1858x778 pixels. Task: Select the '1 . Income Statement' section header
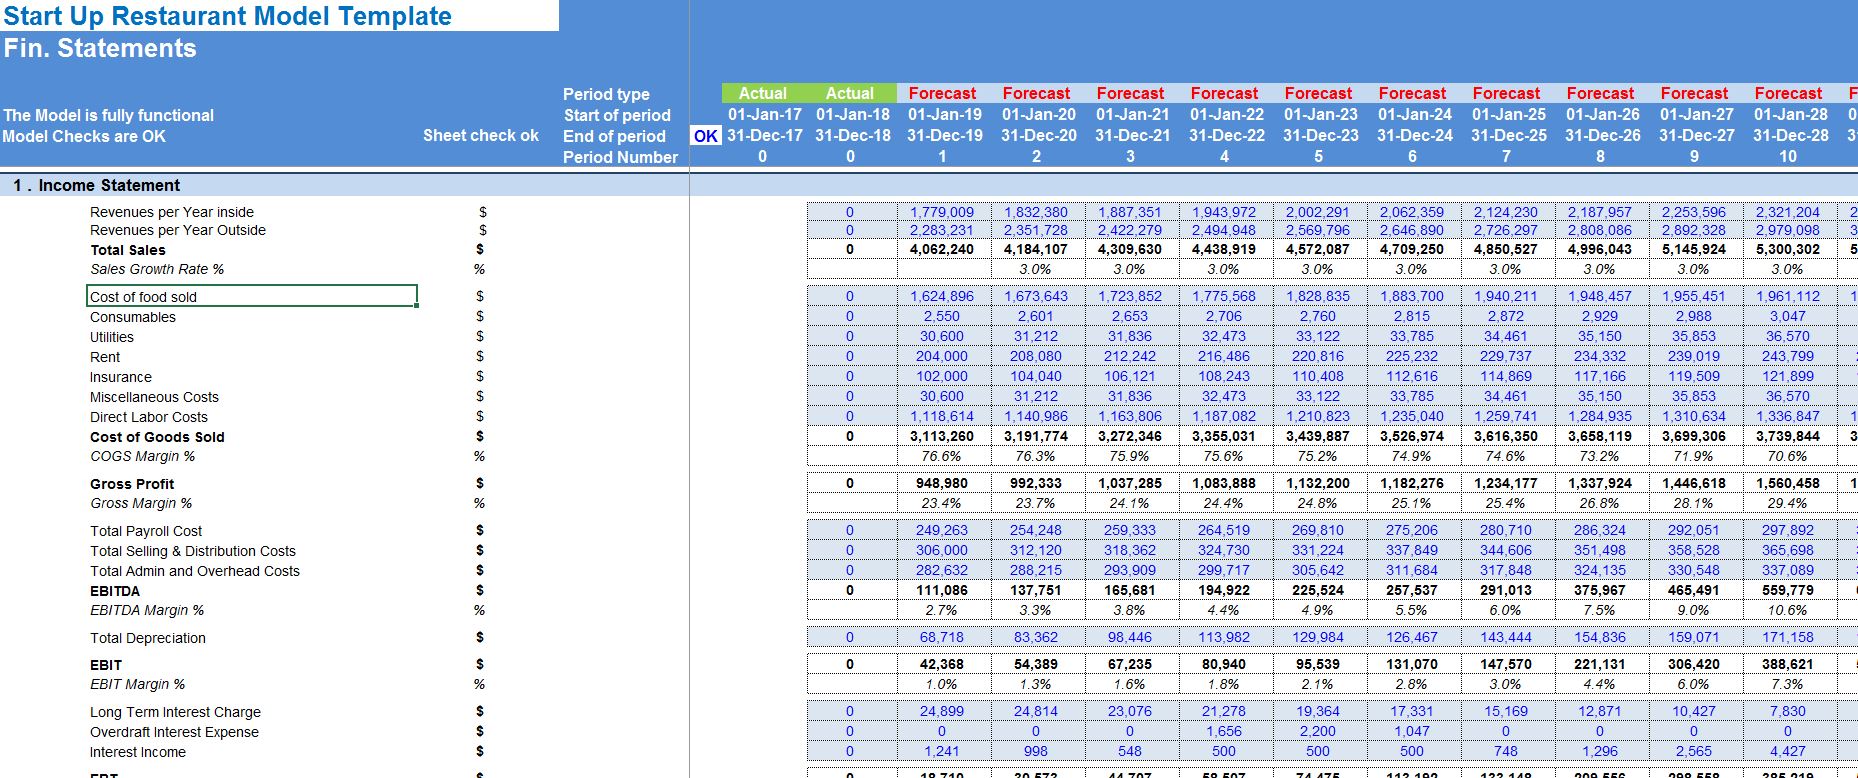tap(97, 185)
